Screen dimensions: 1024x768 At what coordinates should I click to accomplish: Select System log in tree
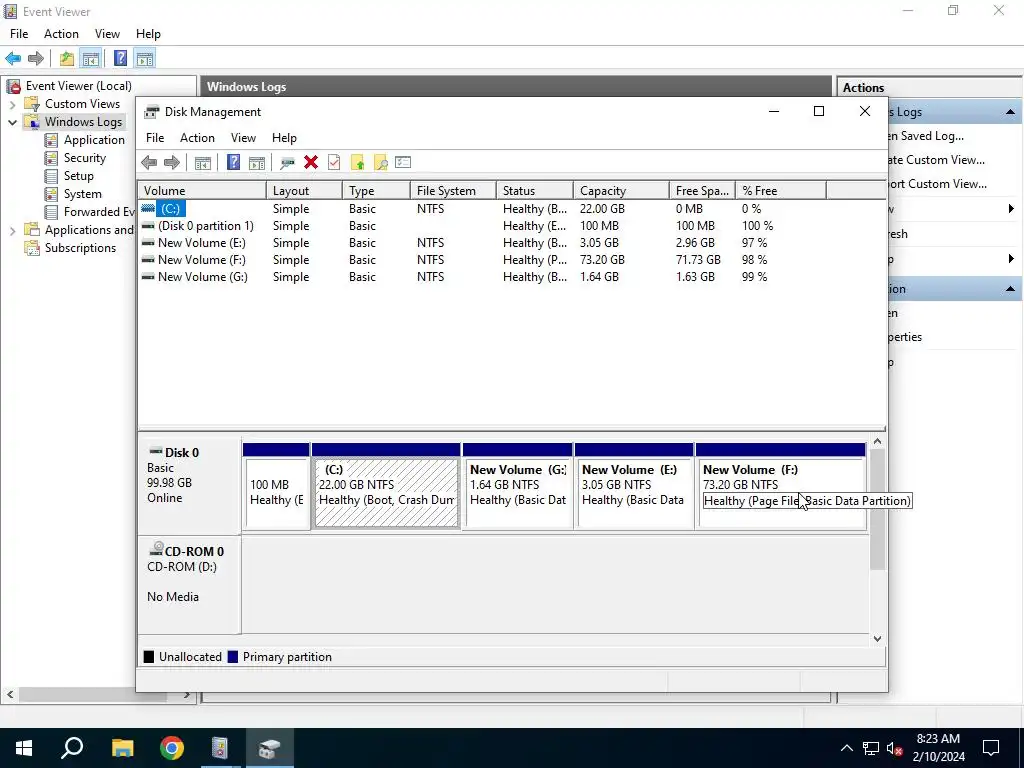[x=82, y=194]
